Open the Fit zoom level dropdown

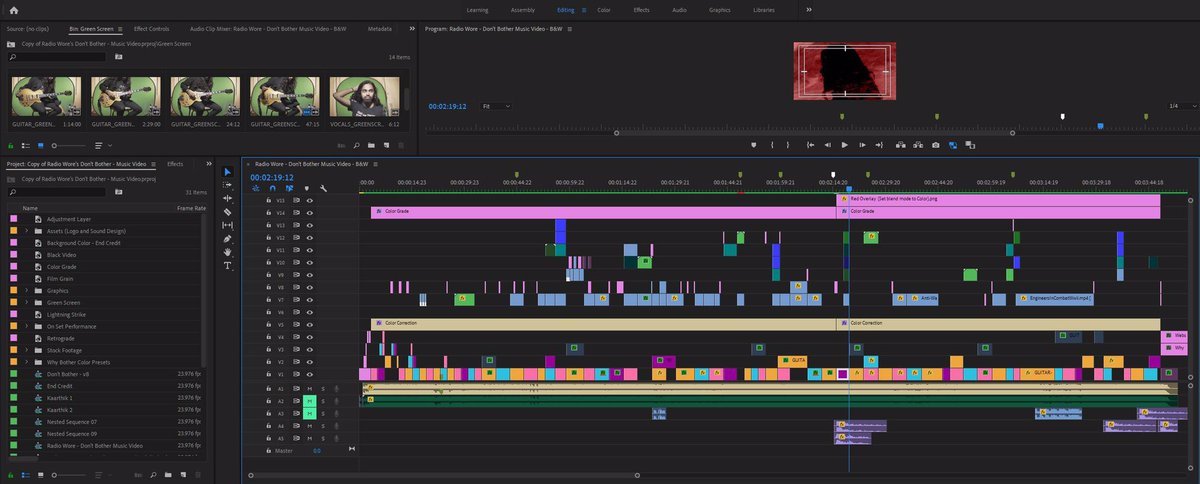coord(495,106)
